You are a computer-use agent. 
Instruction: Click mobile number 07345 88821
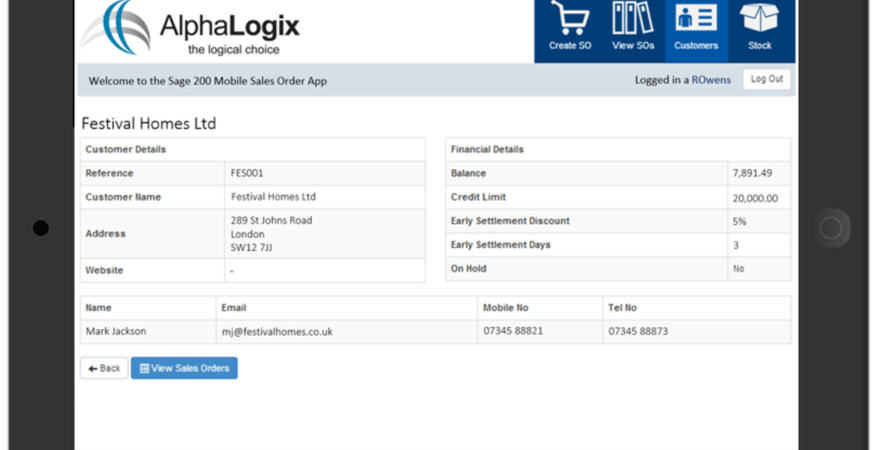pos(513,331)
